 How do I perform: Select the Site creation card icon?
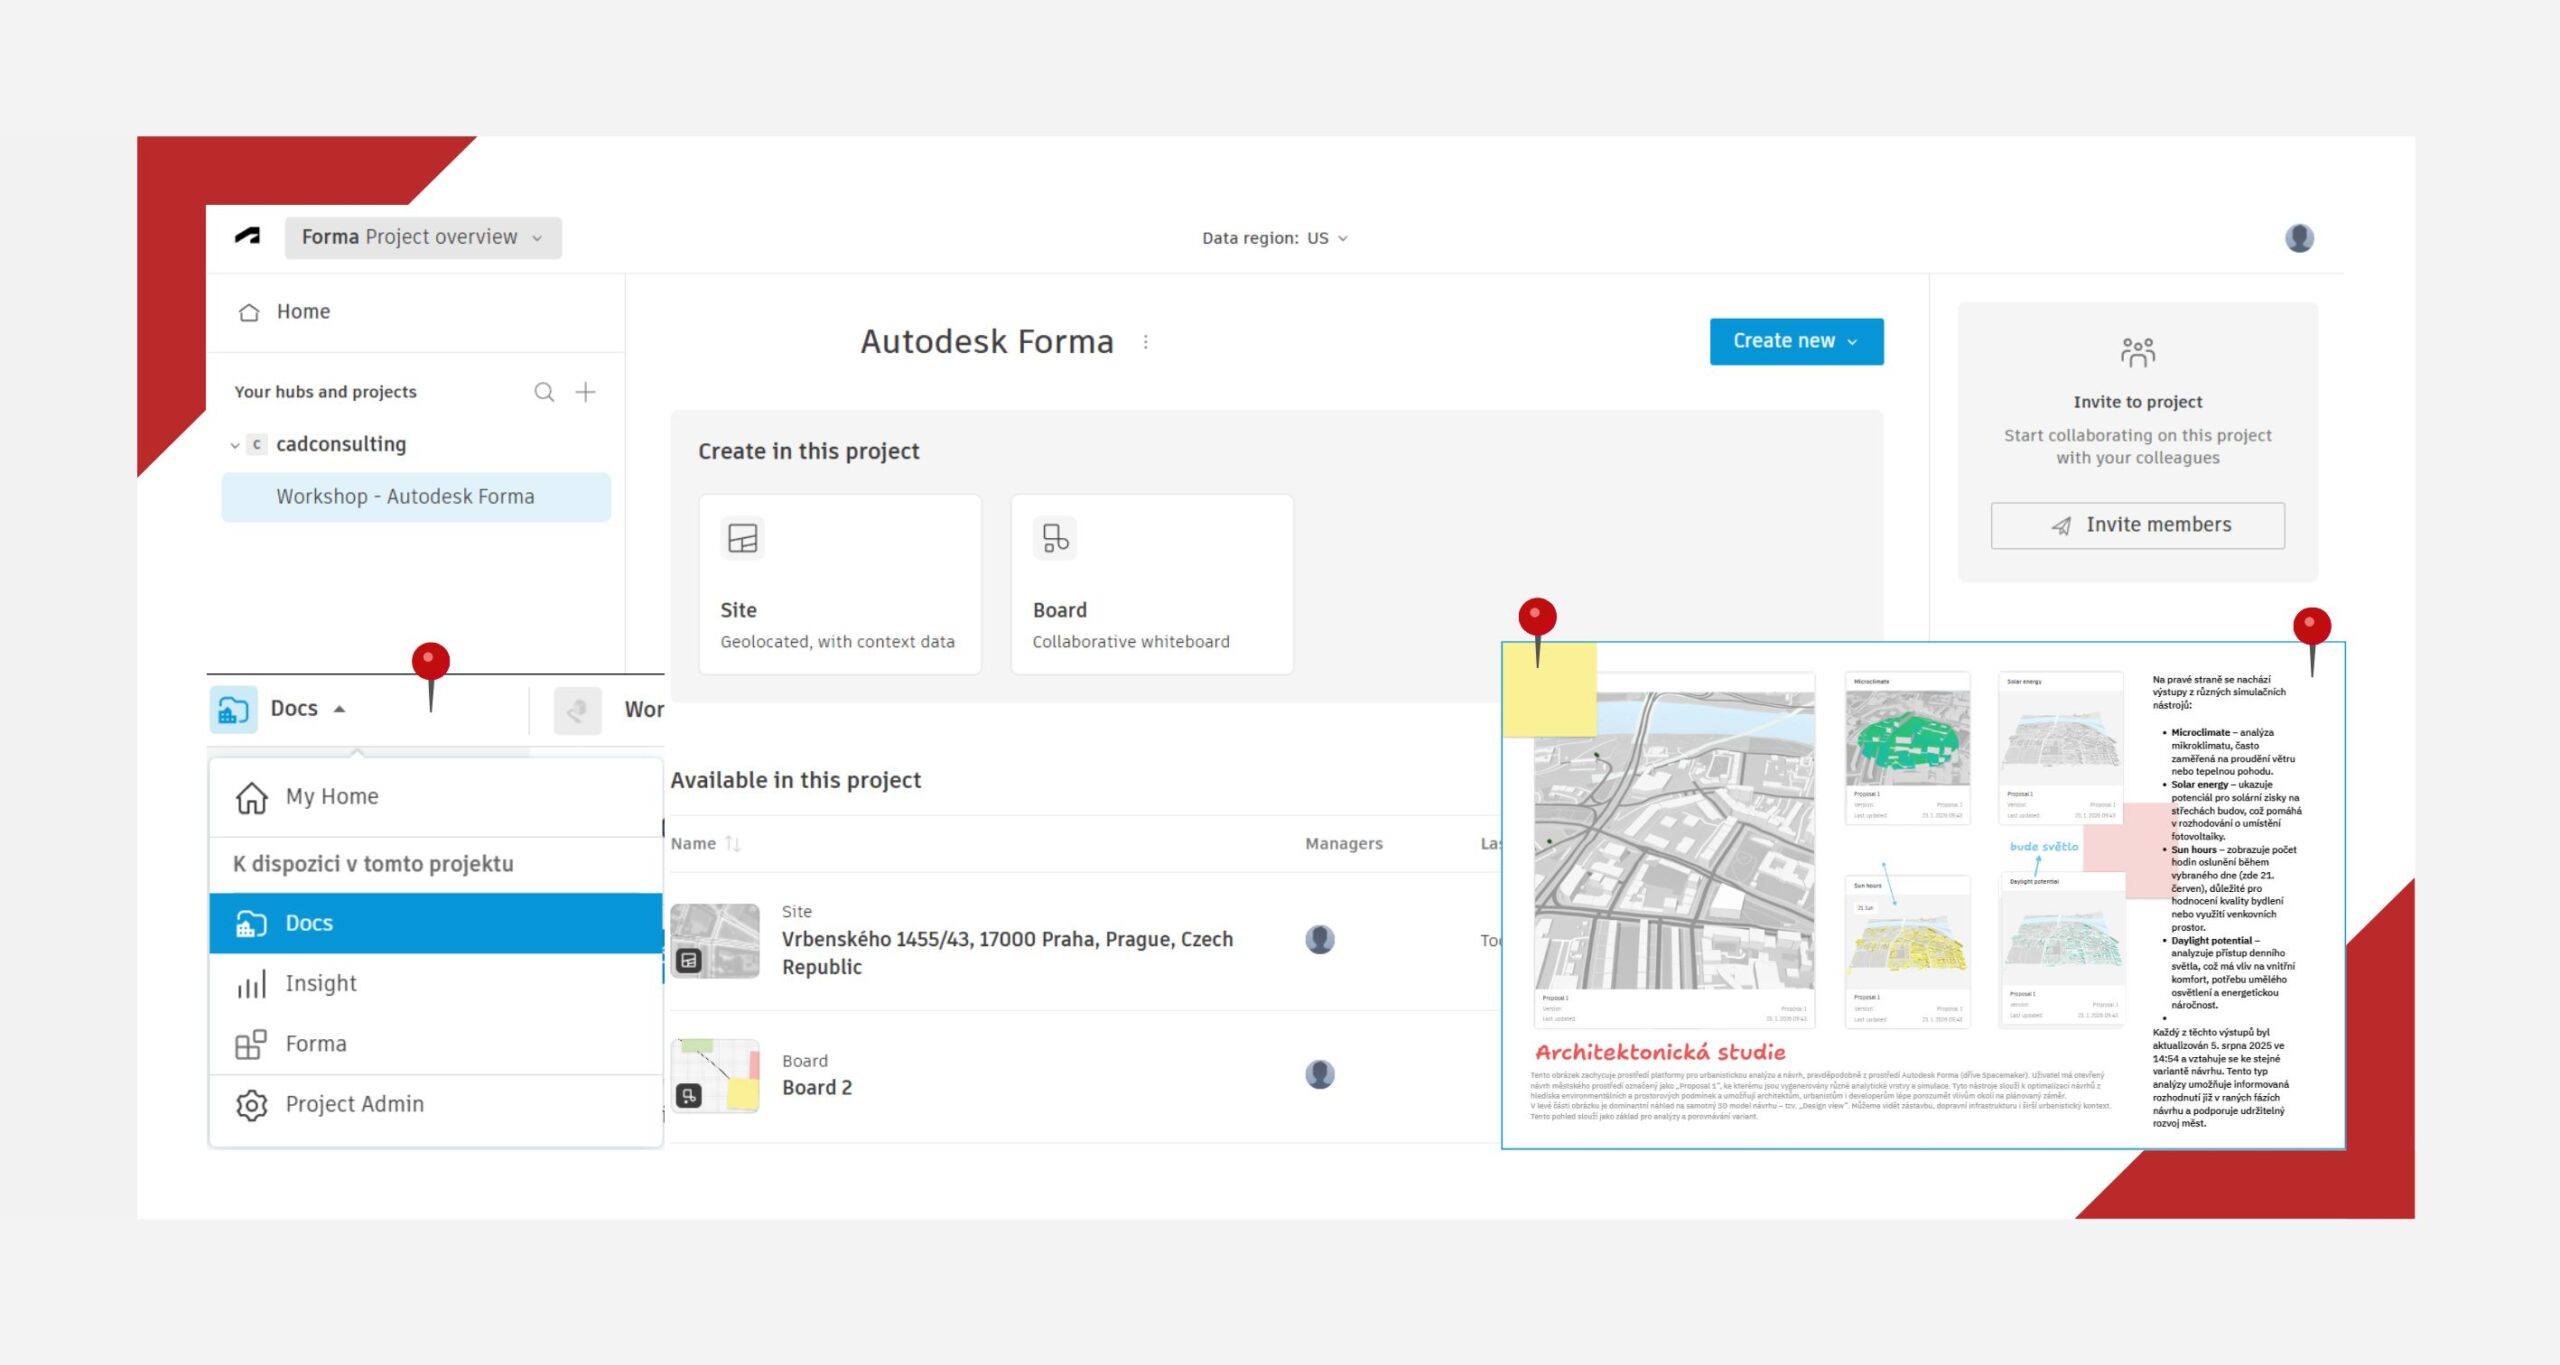pyautogui.click(x=742, y=538)
